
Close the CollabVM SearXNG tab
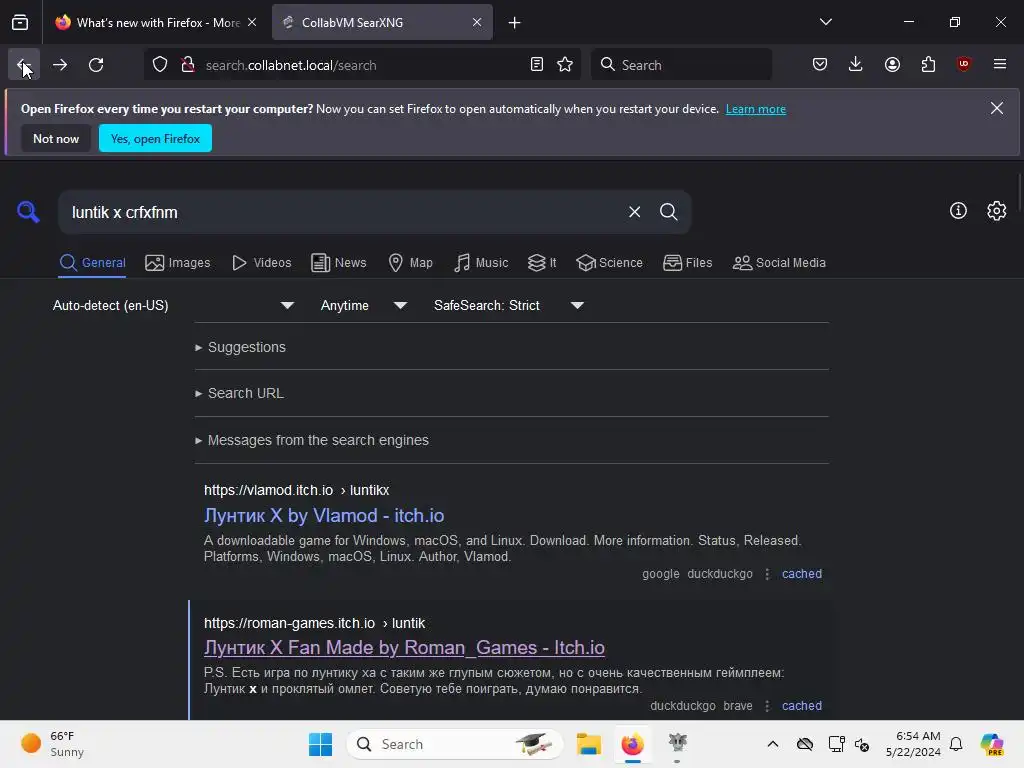pyautogui.click(x=477, y=22)
